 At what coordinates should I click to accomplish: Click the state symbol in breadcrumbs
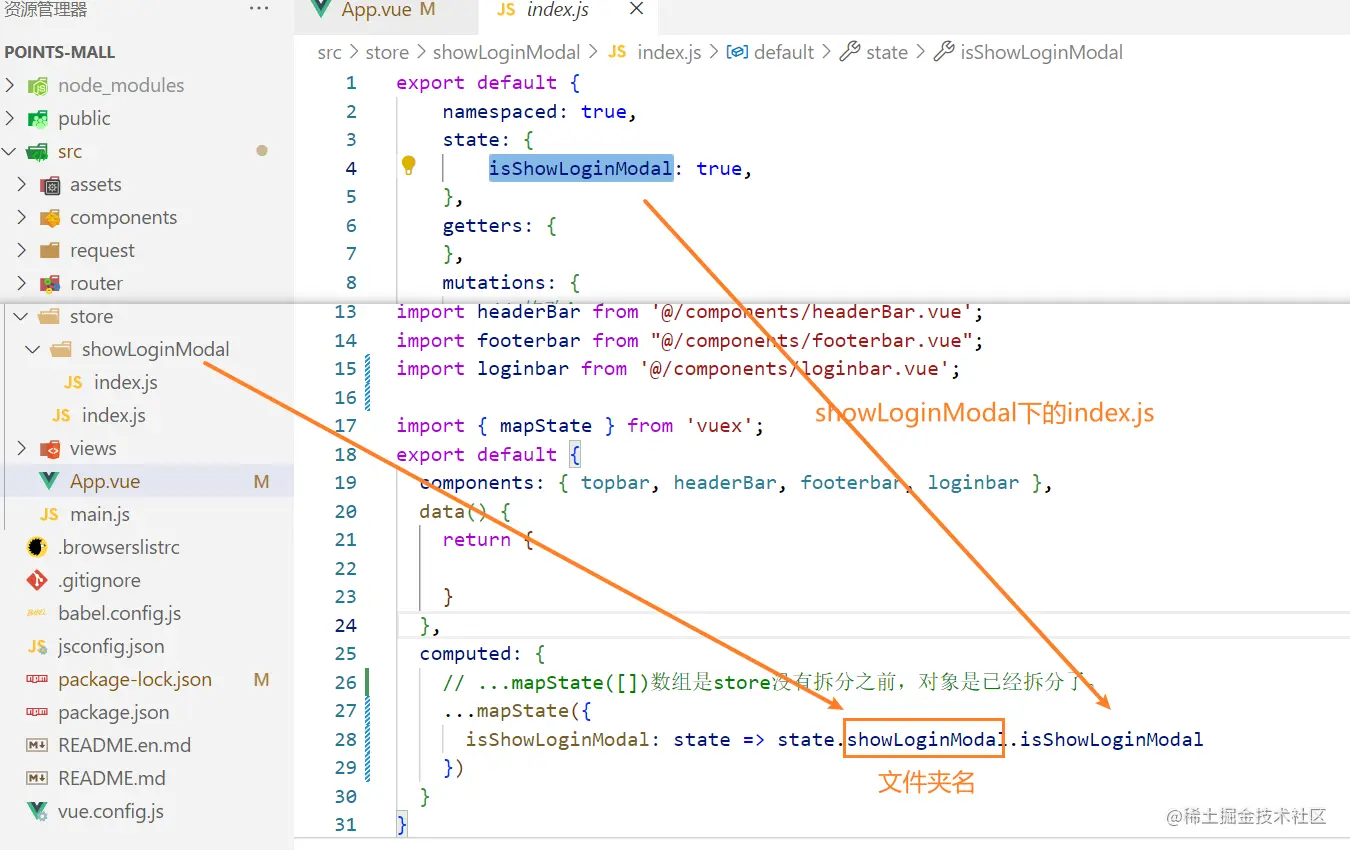coord(874,53)
